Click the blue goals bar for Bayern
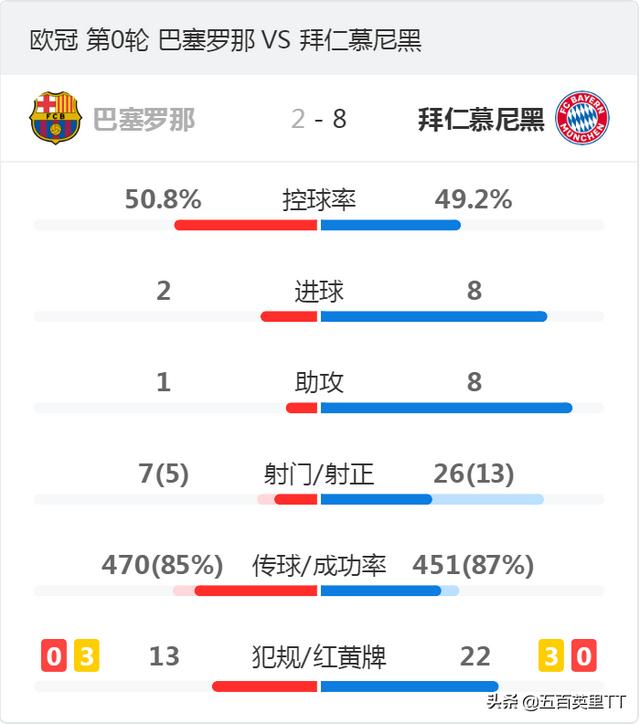Viewport: 640px width, 724px height. pyautogui.click(x=434, y=317)
